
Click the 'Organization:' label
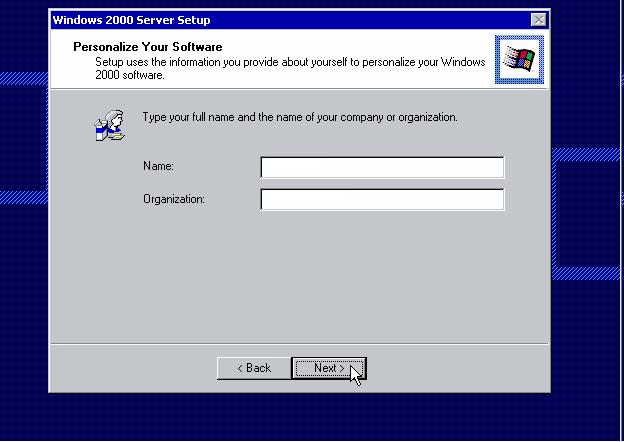click(x=174, y=199)
